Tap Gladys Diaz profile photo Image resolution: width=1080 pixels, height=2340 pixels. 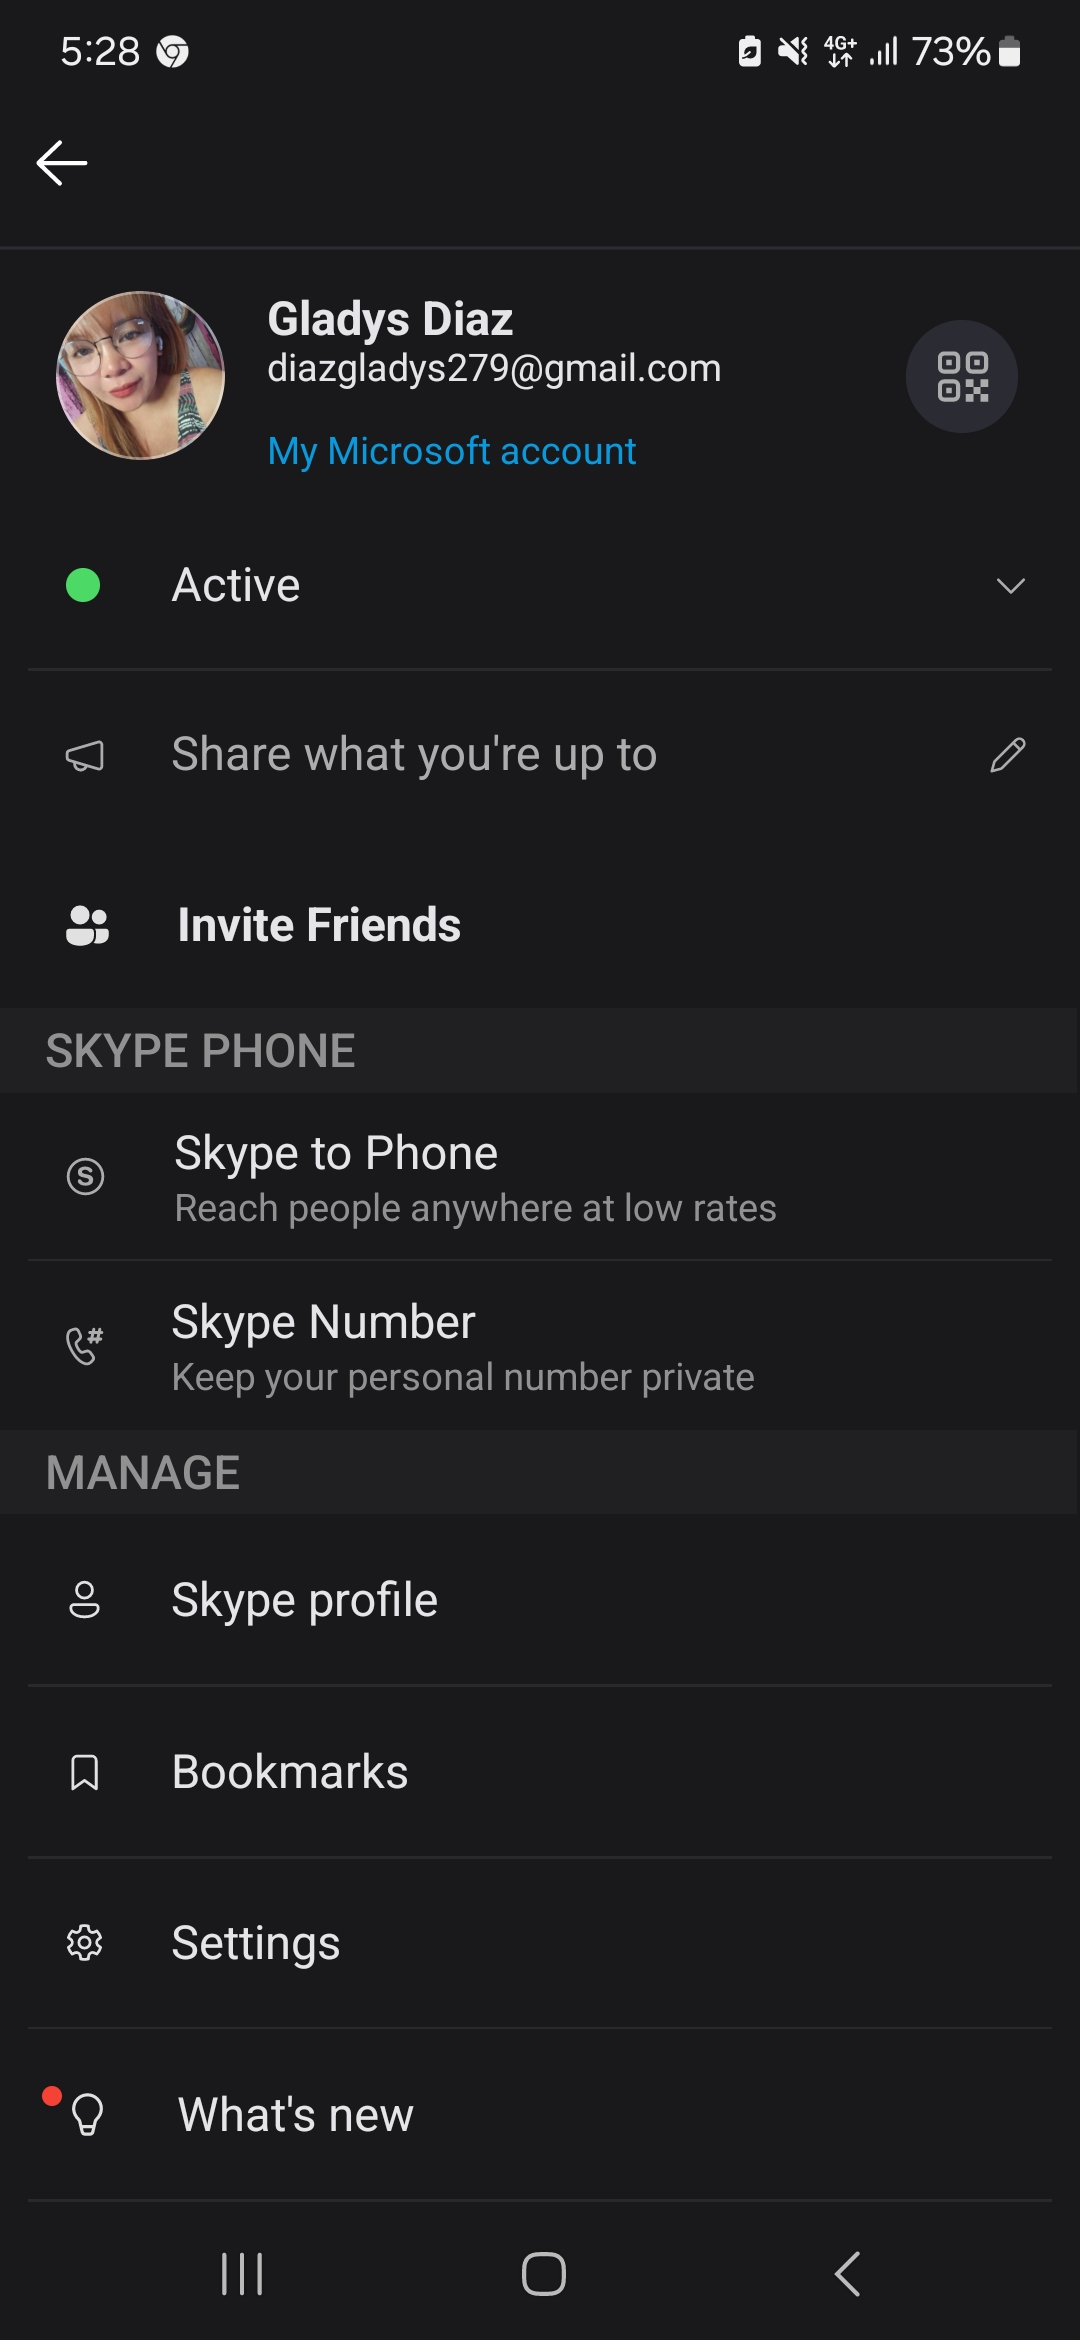(140, 376)
